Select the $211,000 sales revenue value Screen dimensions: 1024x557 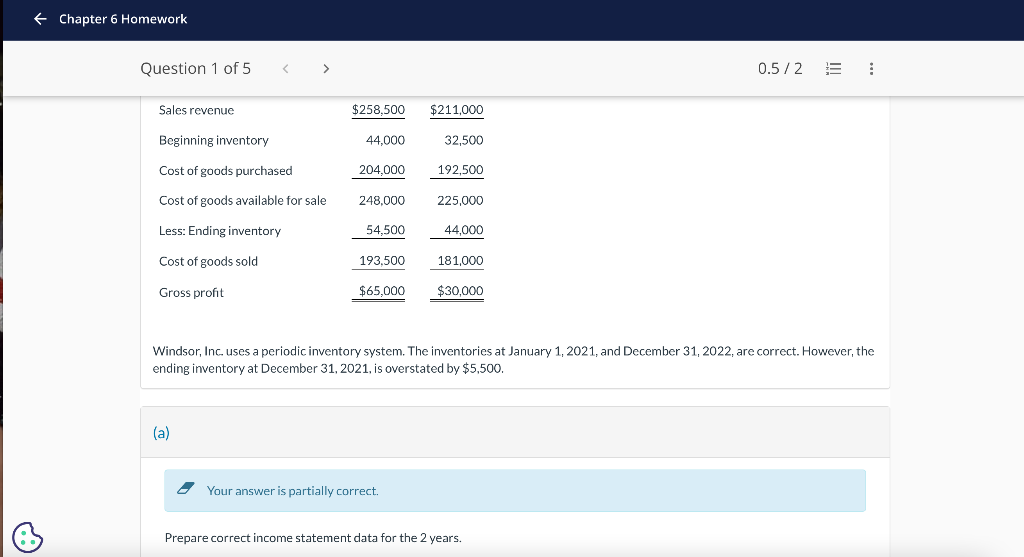point(456,110)
